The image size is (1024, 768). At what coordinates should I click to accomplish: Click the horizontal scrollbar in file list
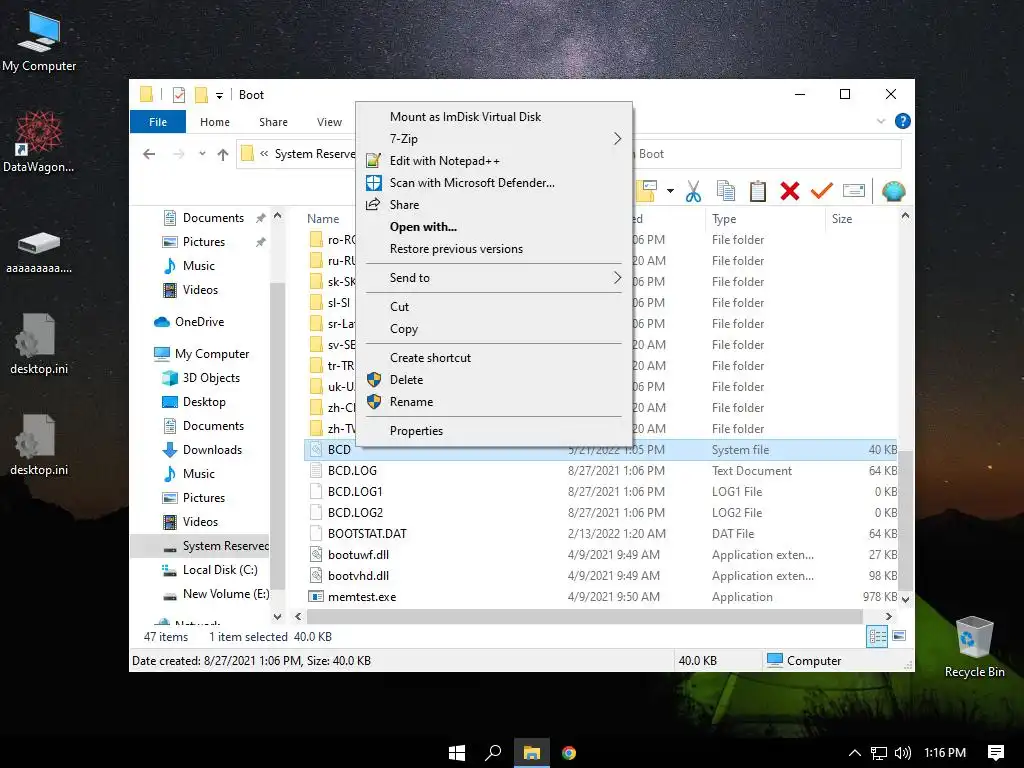[584, 616]
